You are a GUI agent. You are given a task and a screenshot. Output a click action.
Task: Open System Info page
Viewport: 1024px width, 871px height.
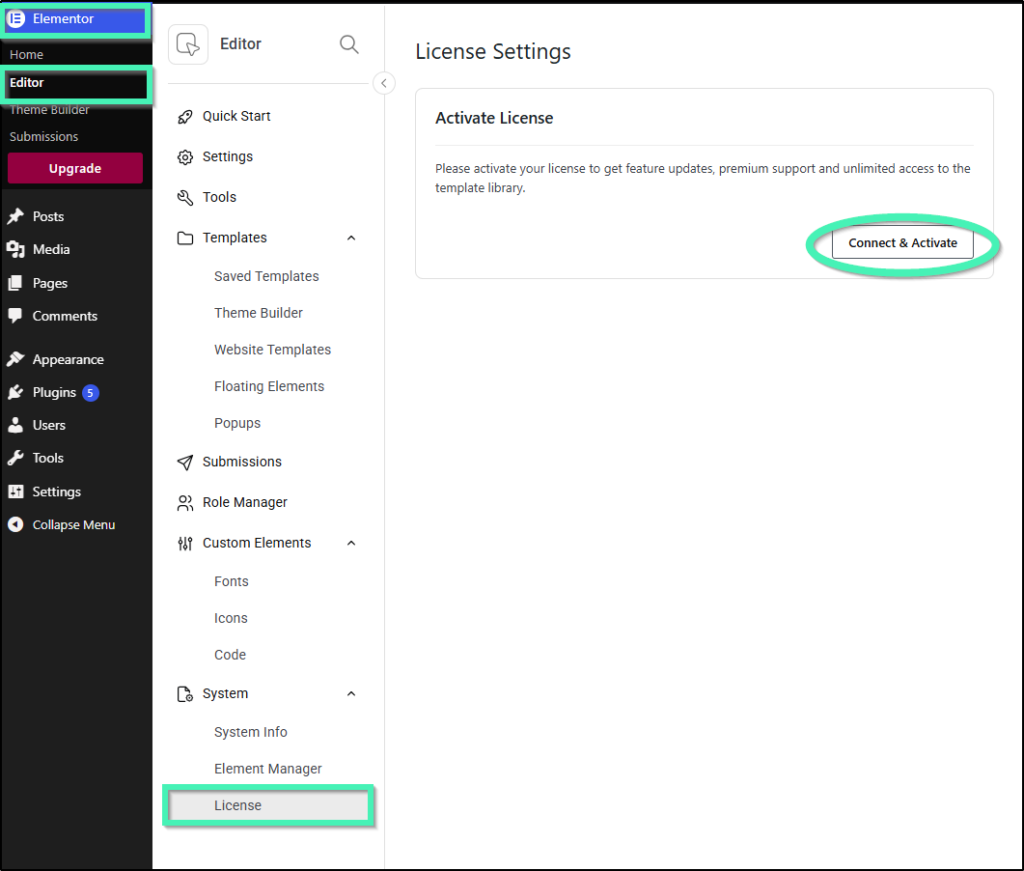tap(251, 733)
